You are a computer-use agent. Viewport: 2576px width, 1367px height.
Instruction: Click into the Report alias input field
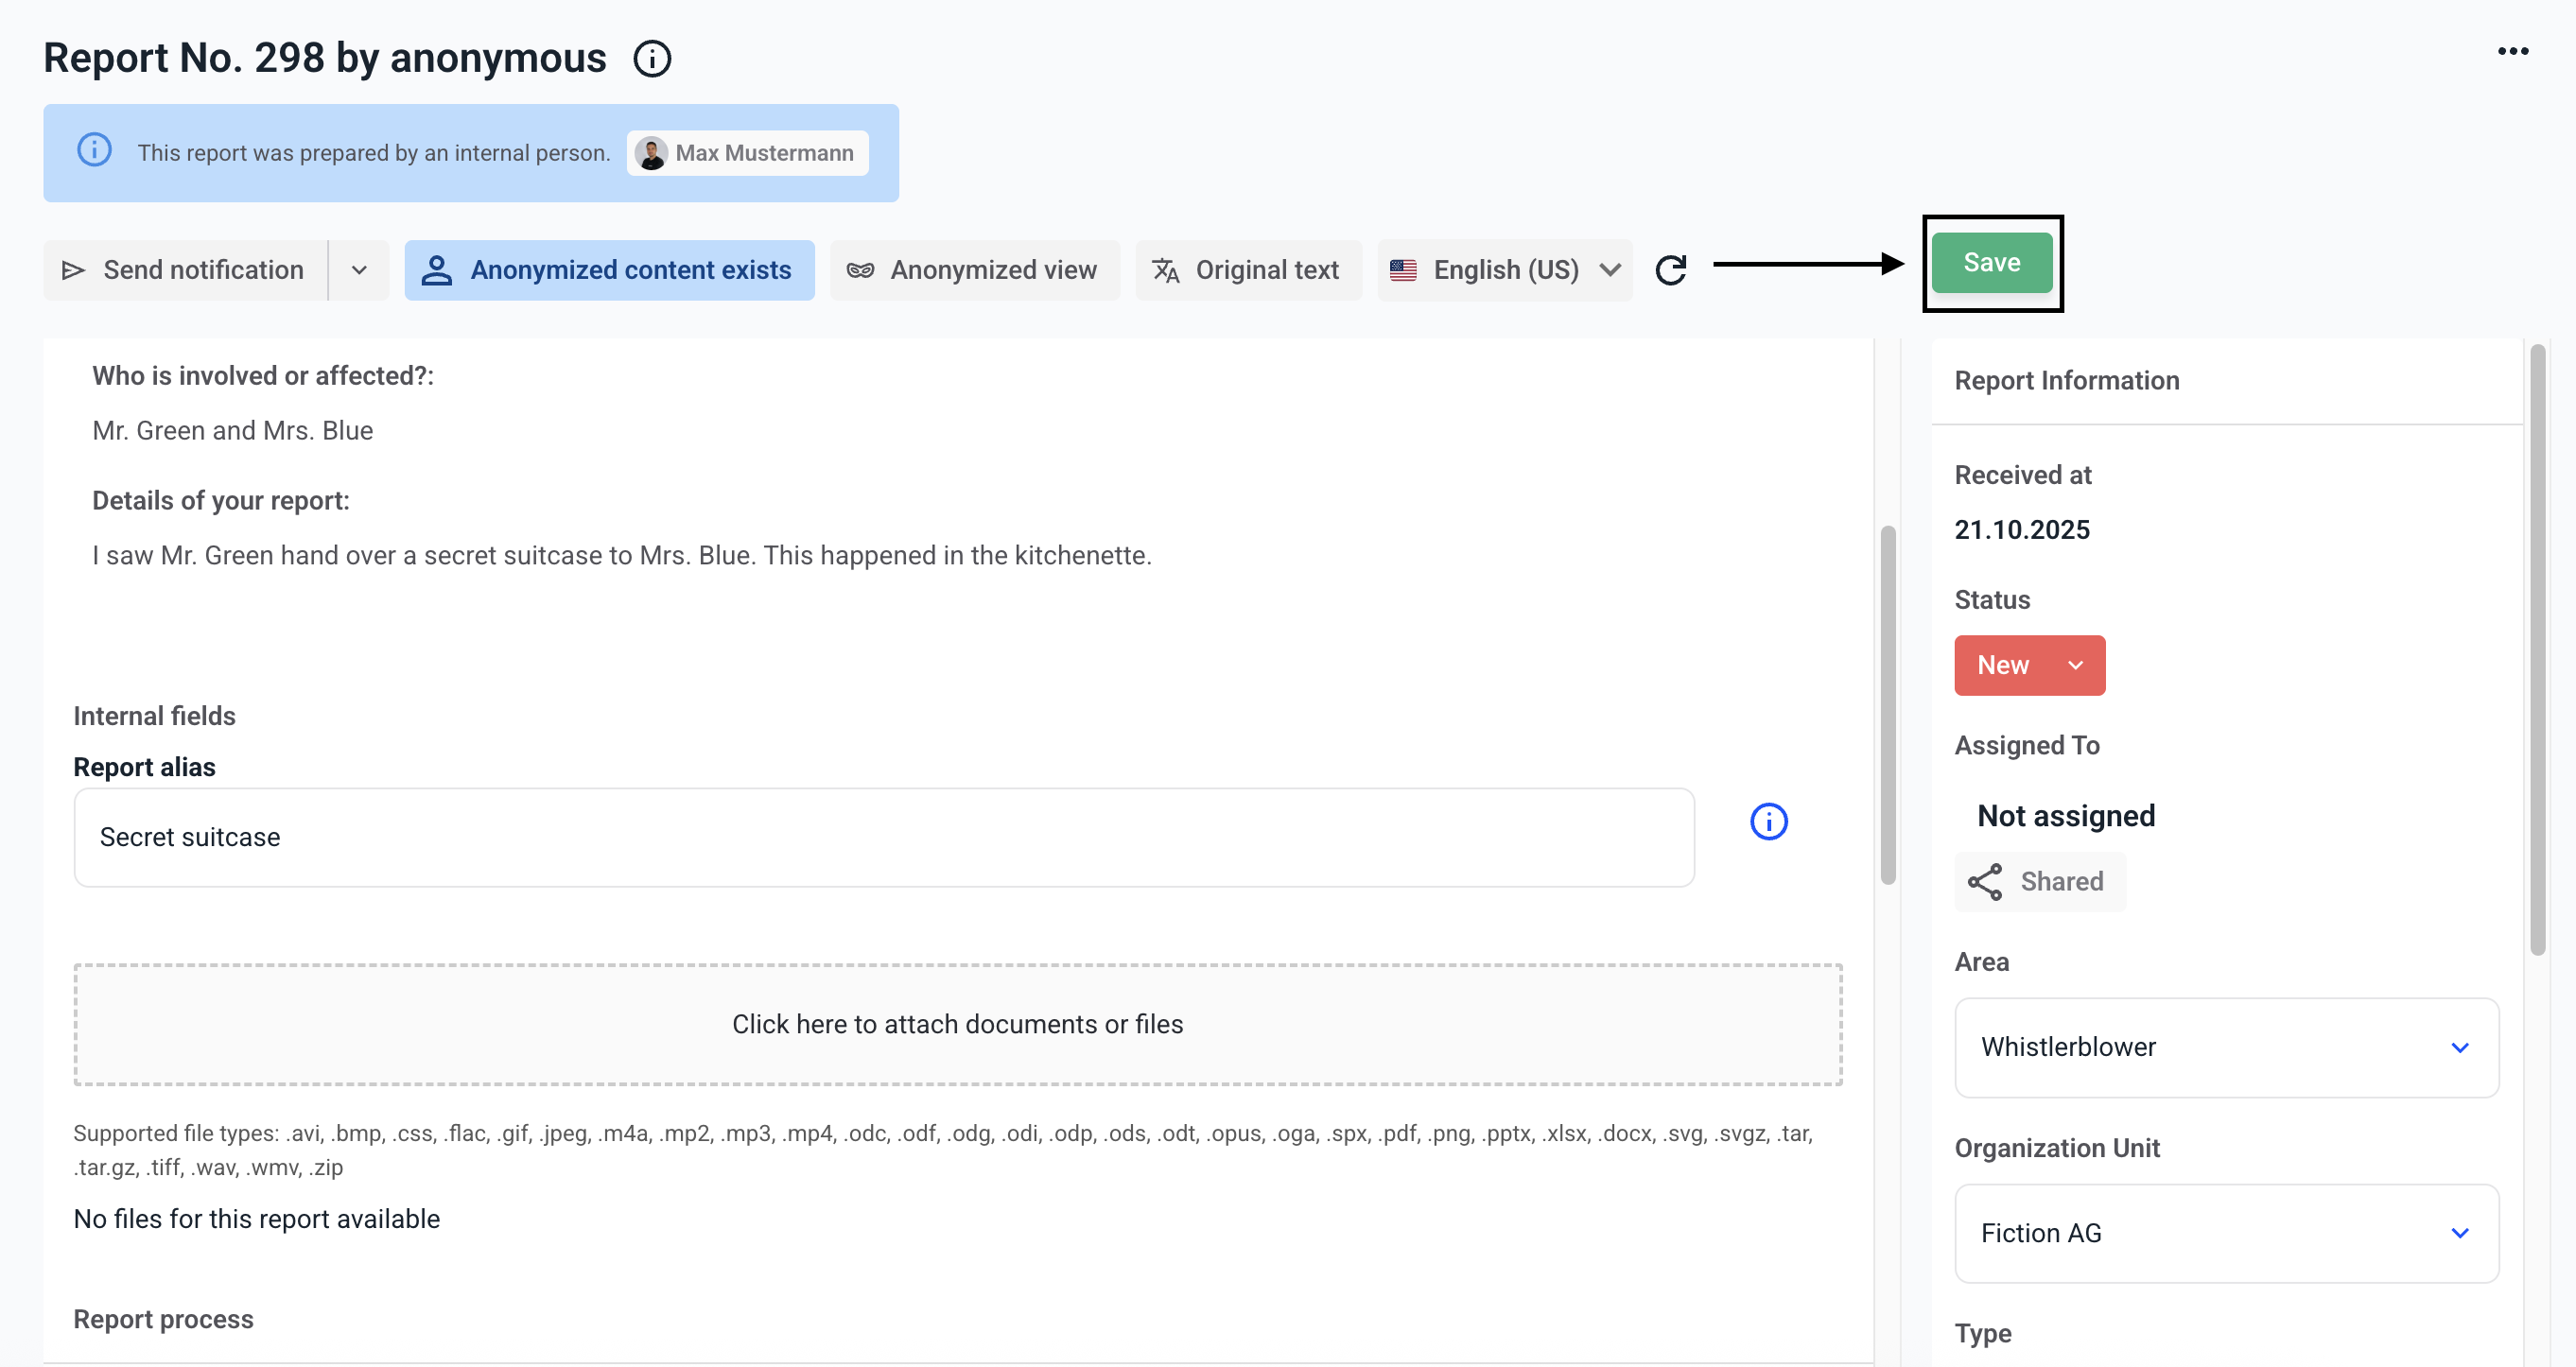883,837
